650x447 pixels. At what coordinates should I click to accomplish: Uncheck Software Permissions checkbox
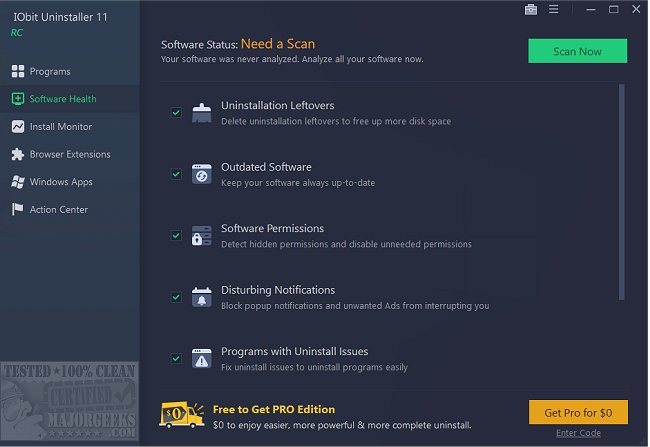[177, 236]
